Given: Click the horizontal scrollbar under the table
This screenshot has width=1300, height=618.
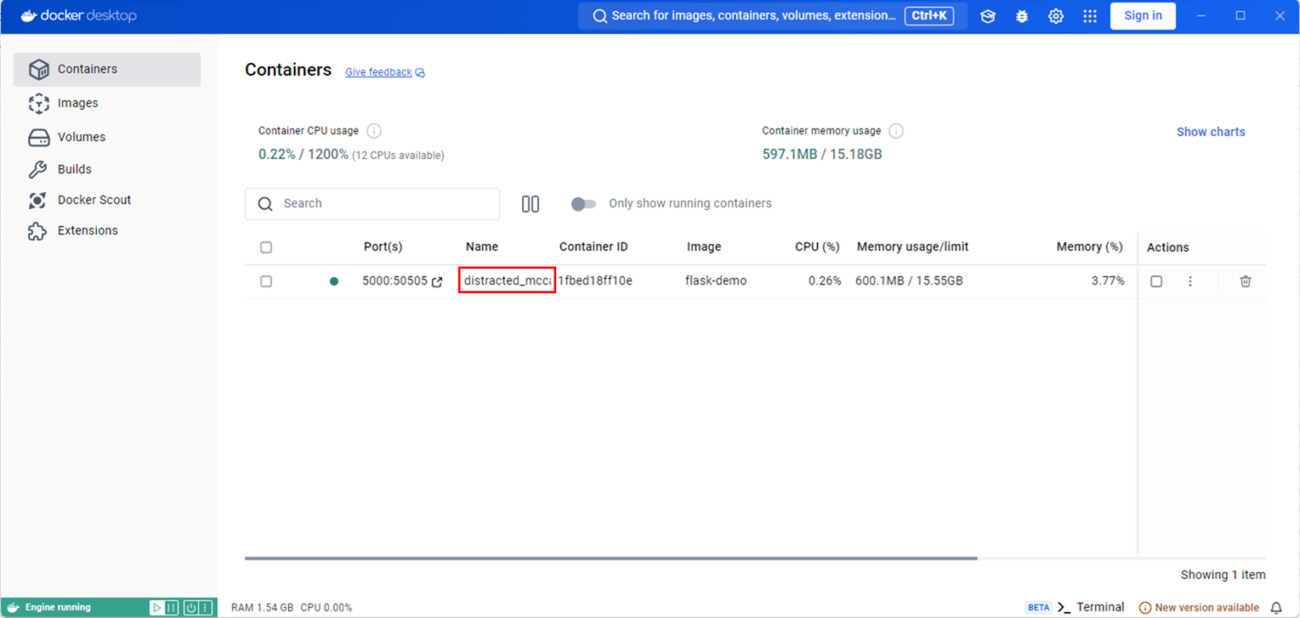Looking at the screenshot, I should (610, 558).
